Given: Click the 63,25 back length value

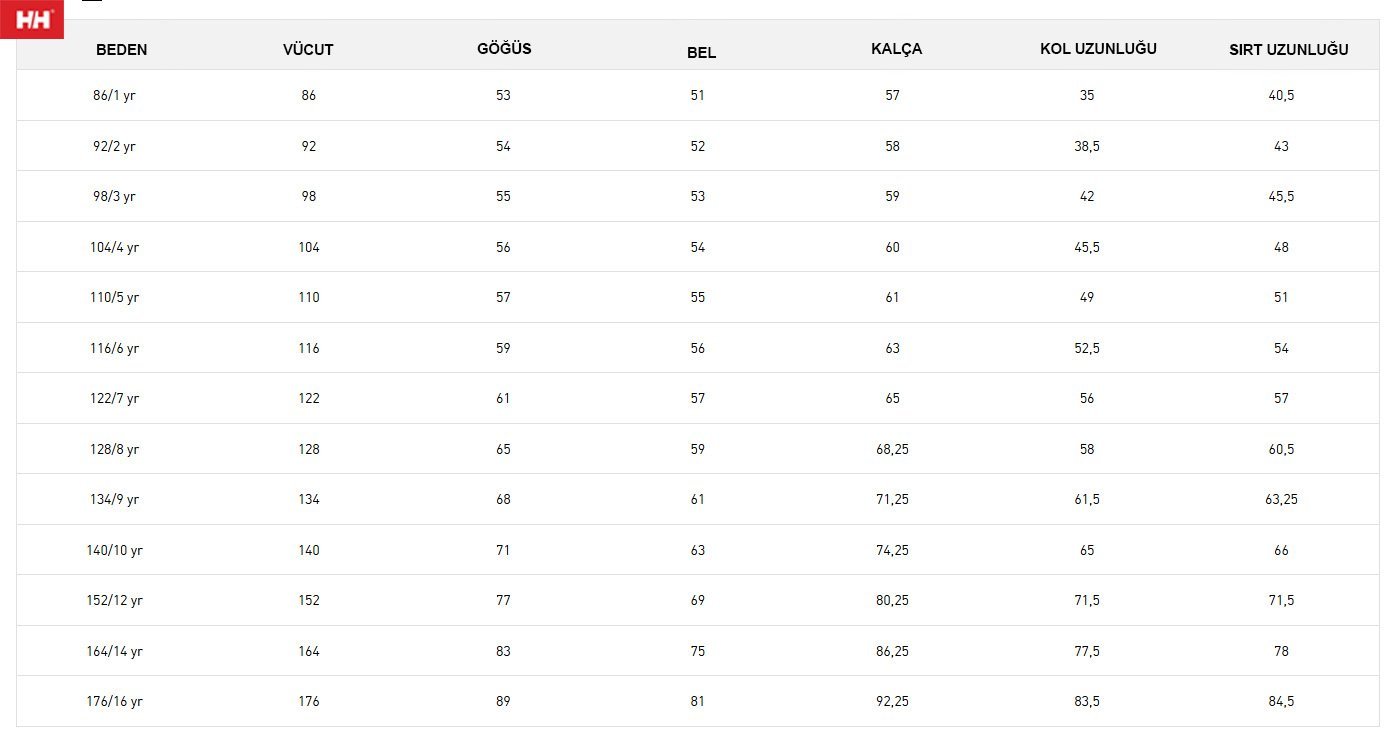Looking at the screenshot, I should coord(1281,499).
